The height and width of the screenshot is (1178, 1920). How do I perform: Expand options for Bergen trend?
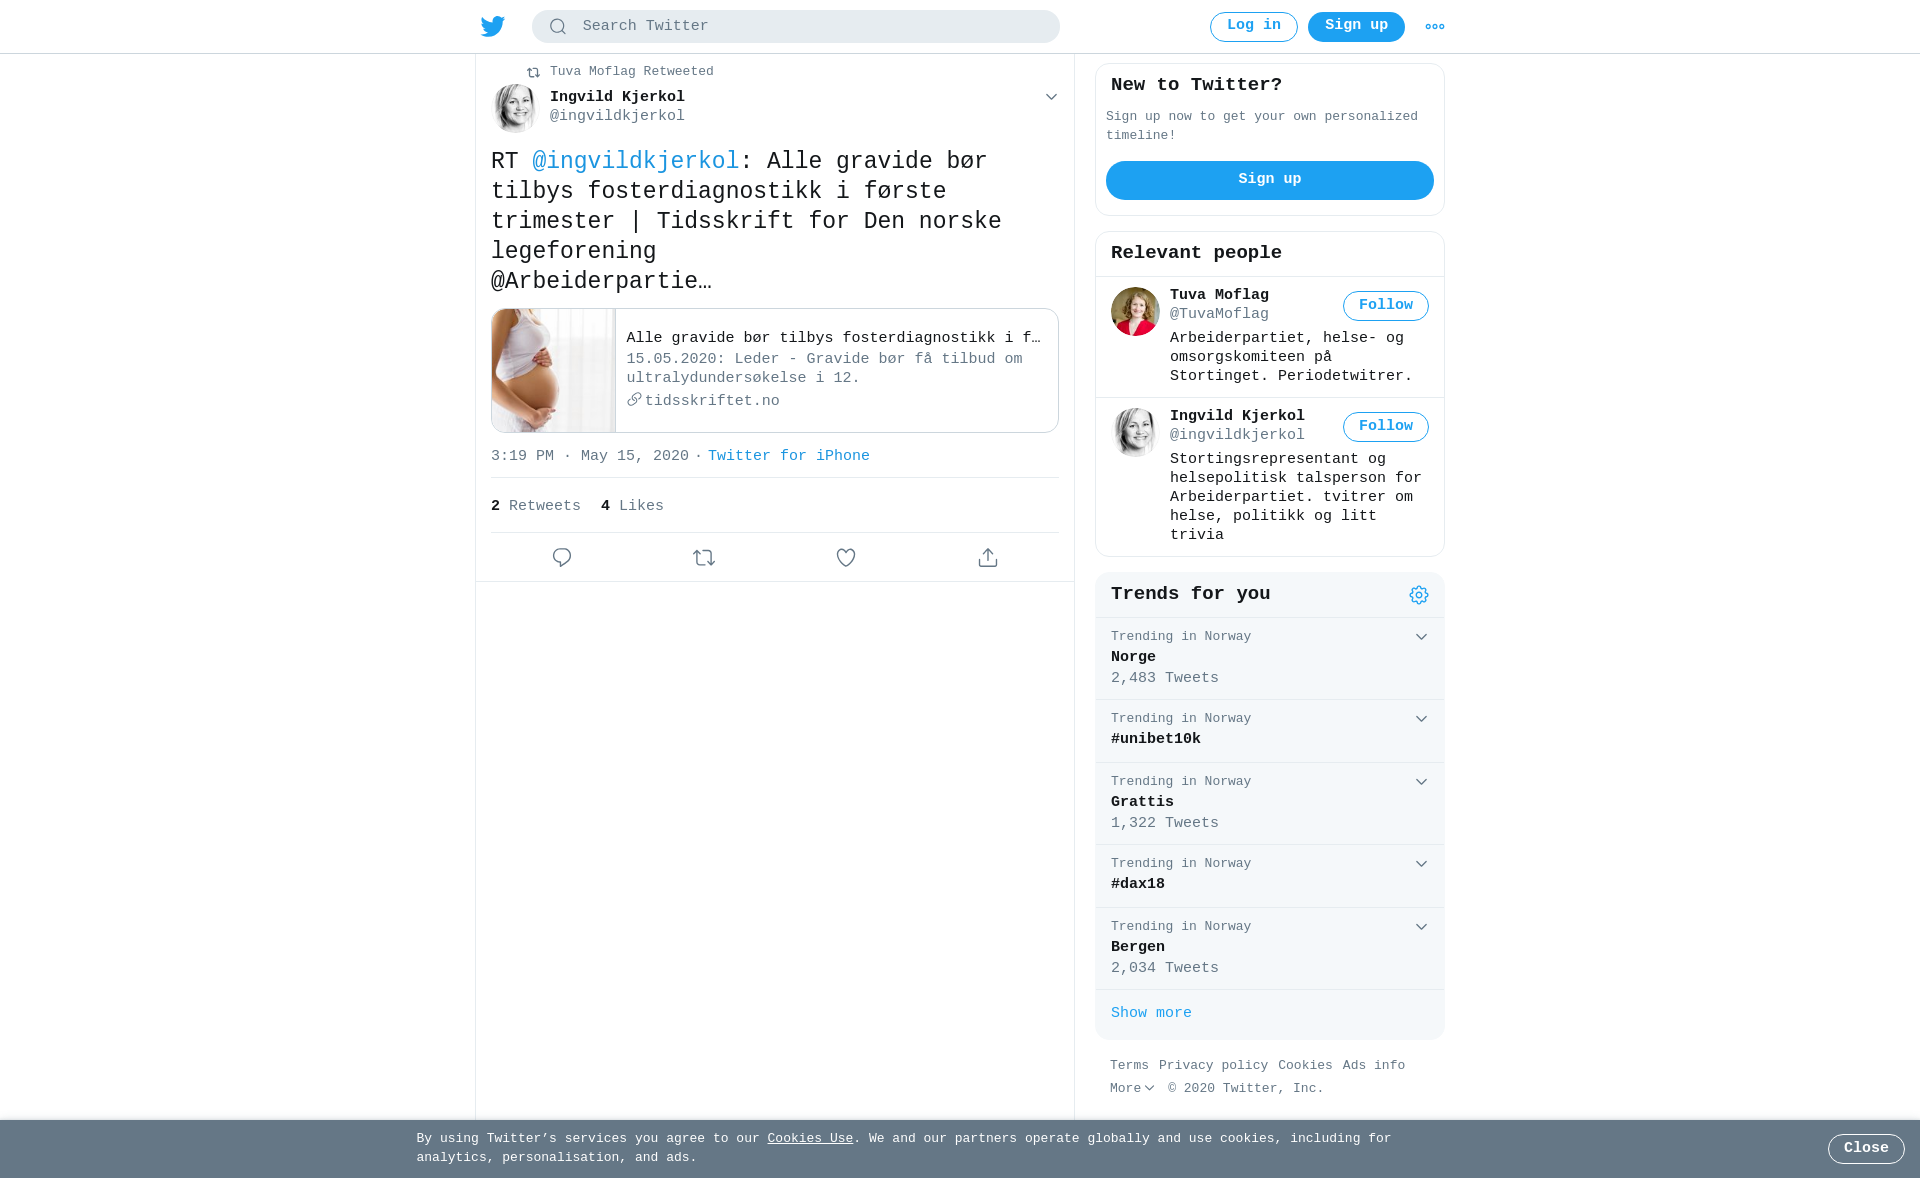pyautogui.click(x=1421, y=927)
